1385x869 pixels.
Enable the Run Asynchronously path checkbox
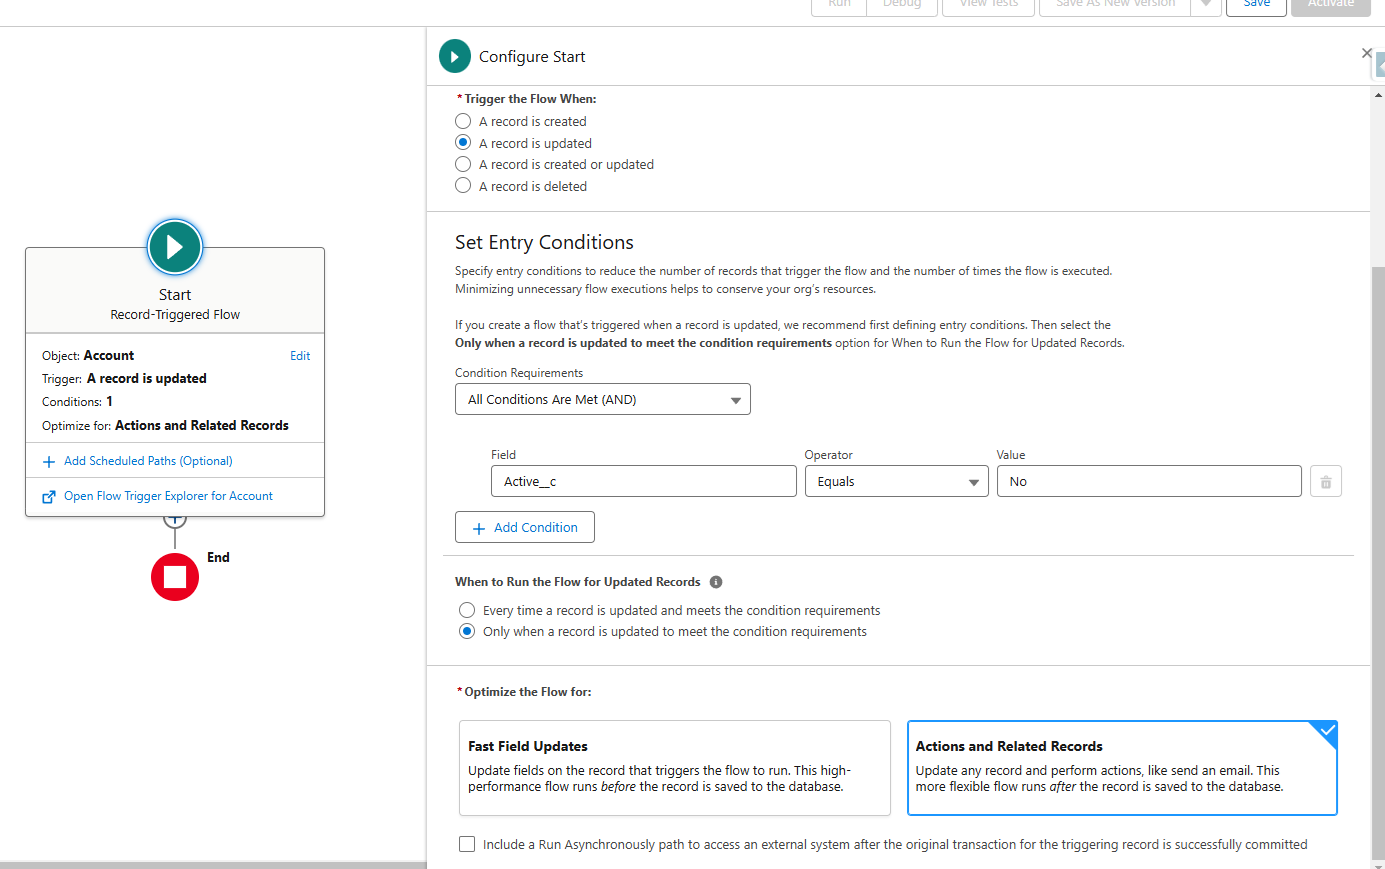click(x=467, y=844)
